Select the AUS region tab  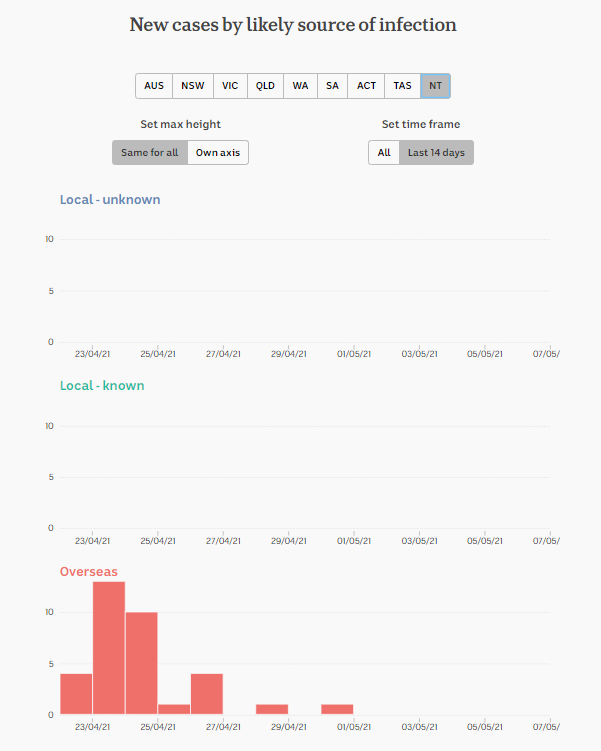pos(154,86)
